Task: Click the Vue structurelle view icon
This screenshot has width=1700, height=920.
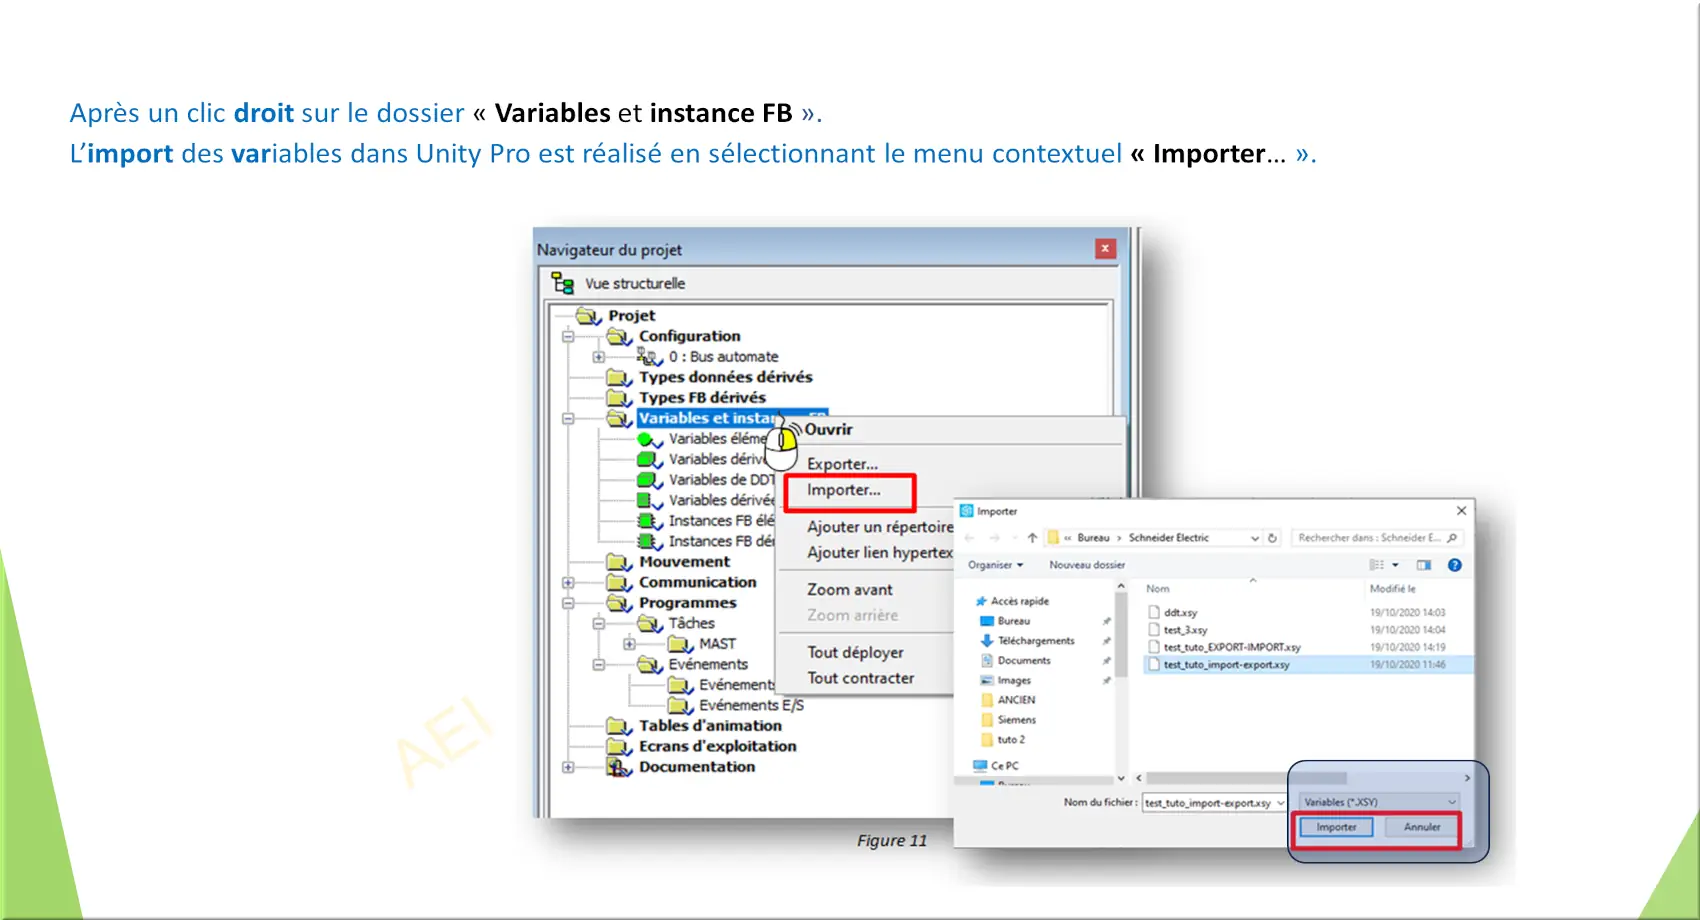Action: (563, 283)
